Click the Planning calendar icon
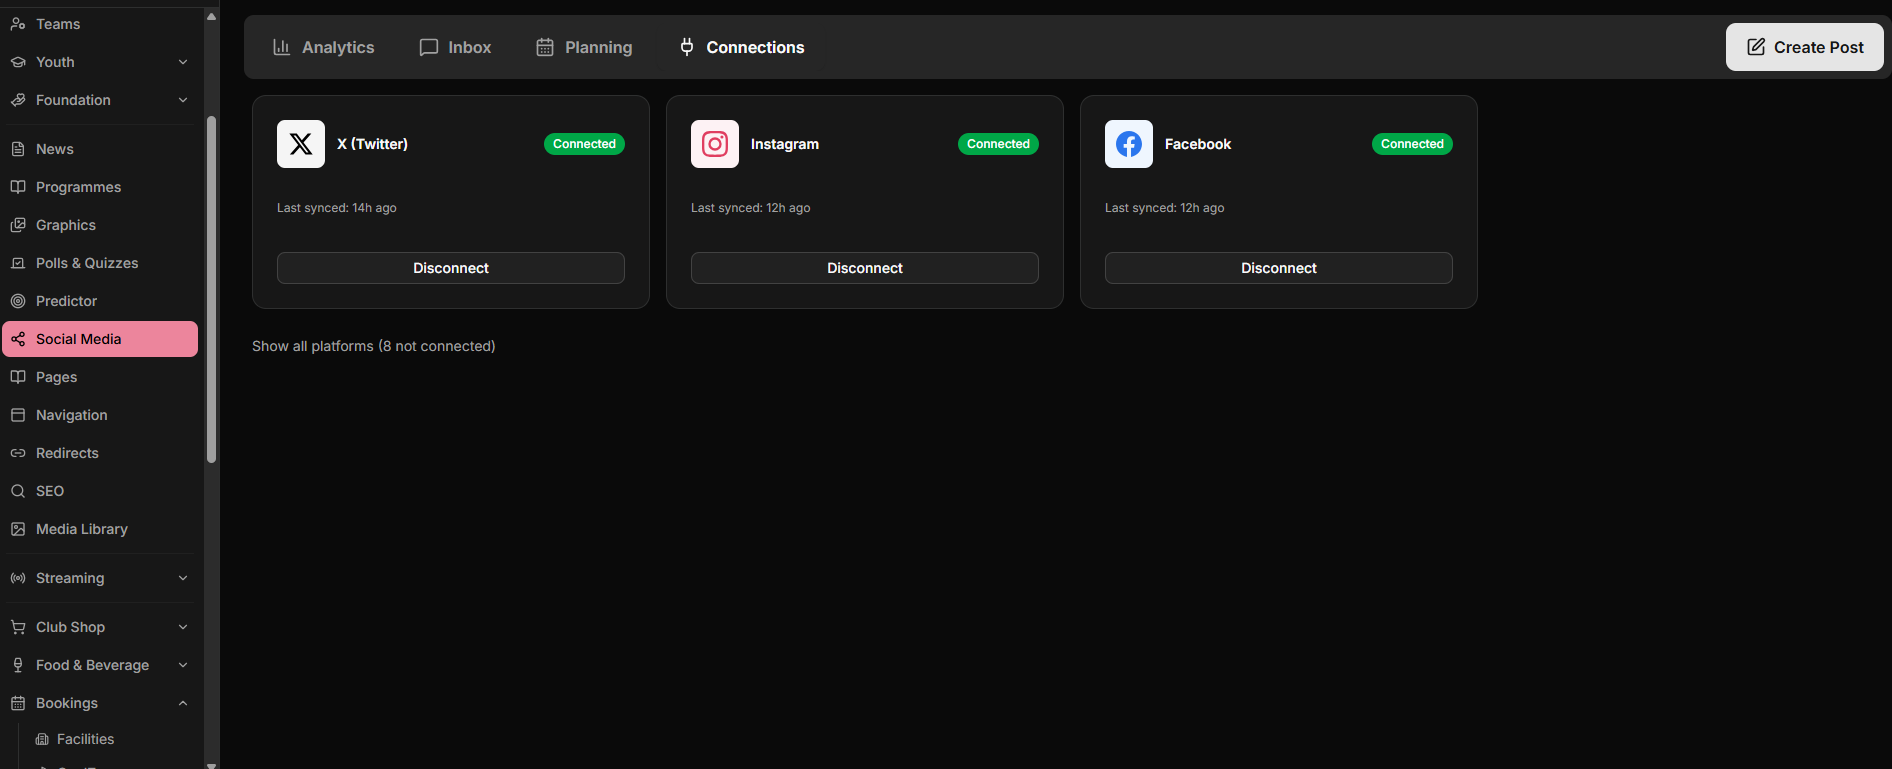 pos(545,47)
